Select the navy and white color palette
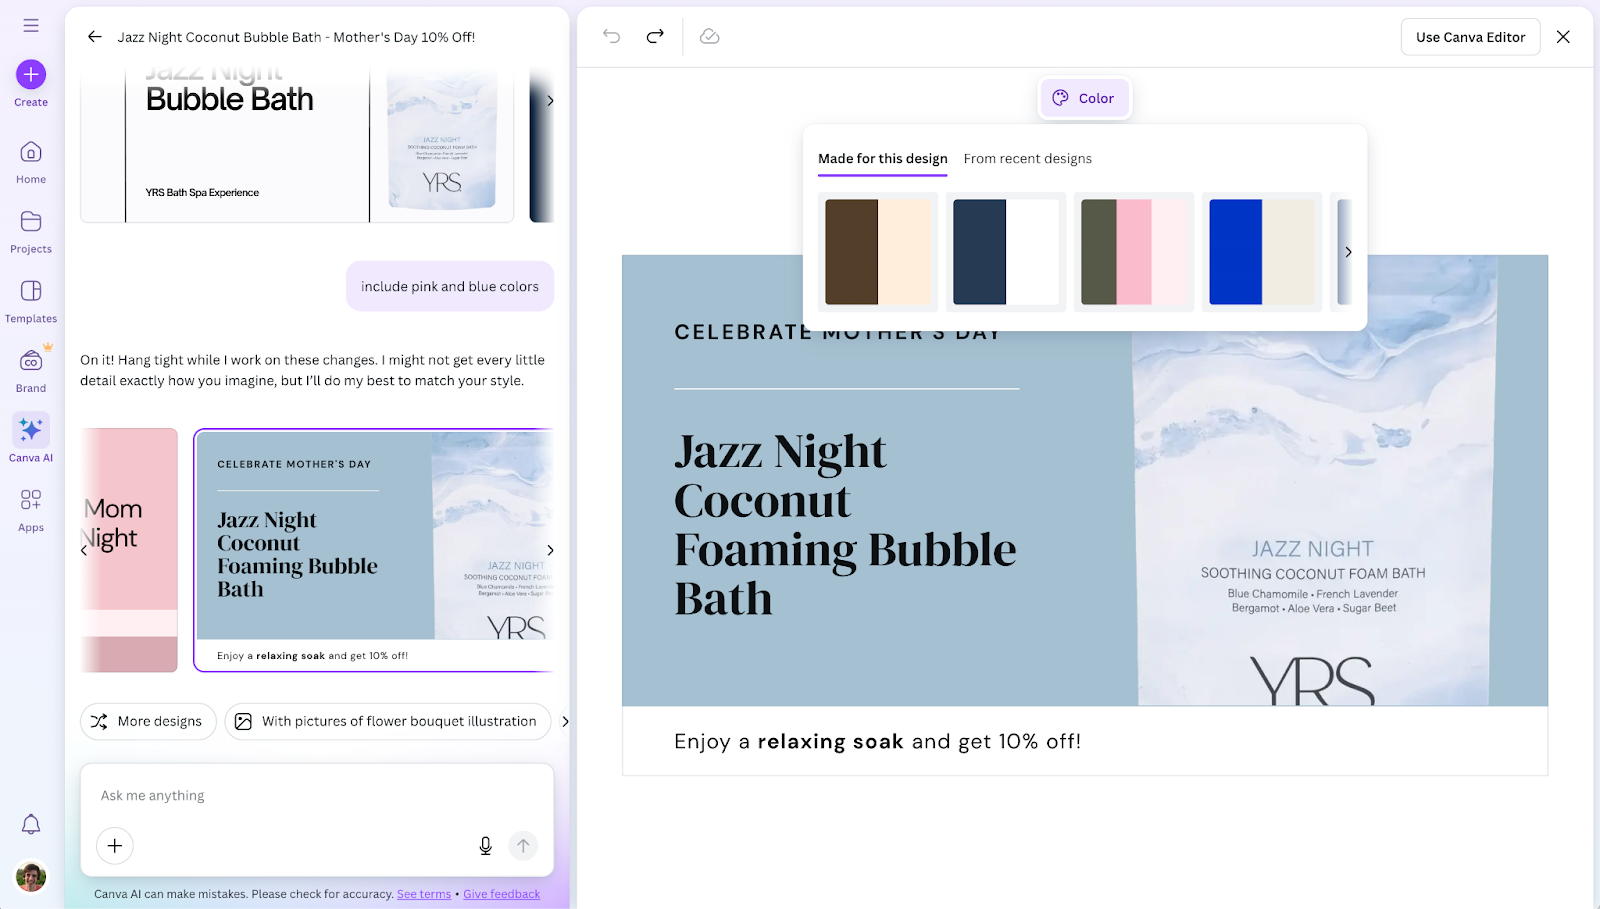 tap(1005, 251)
